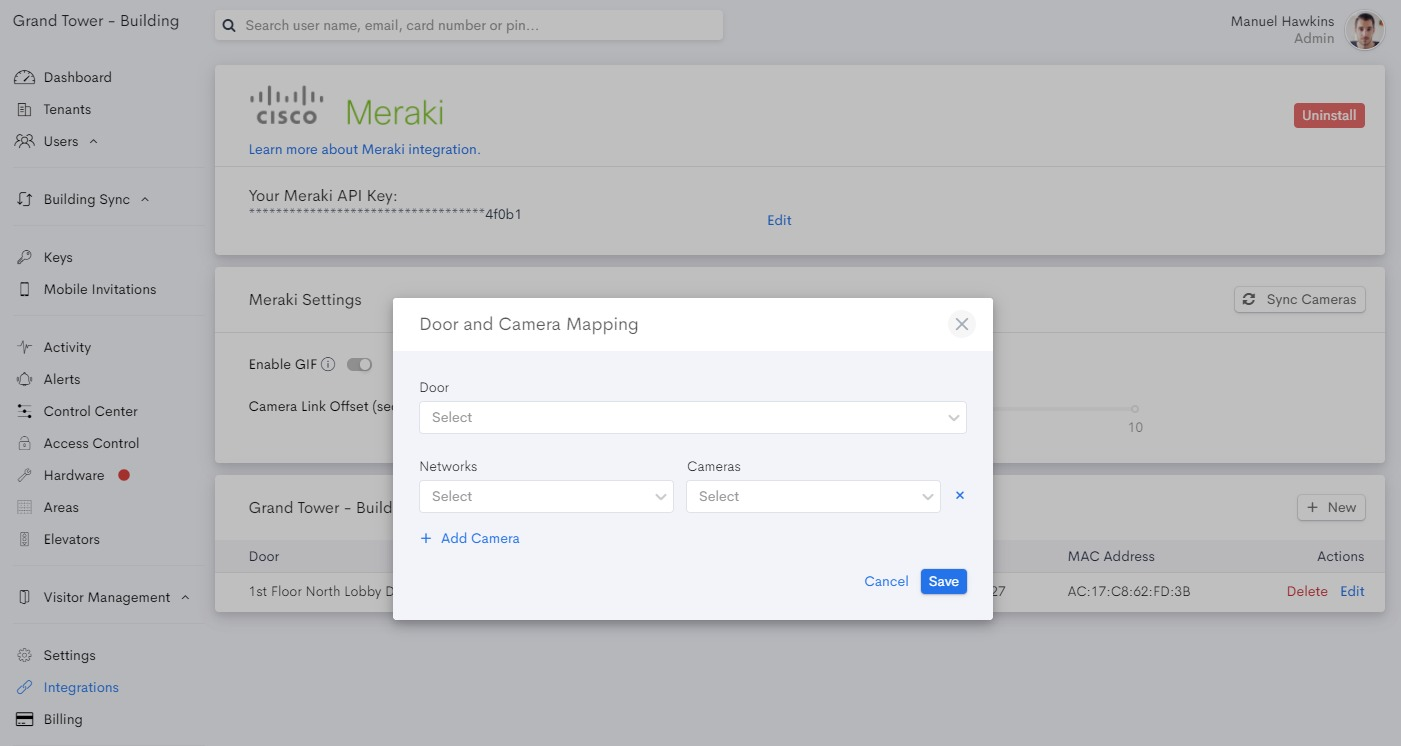Open the Hardware section with red alert dot
The image size is (1401, 746).
coord(75,475)
